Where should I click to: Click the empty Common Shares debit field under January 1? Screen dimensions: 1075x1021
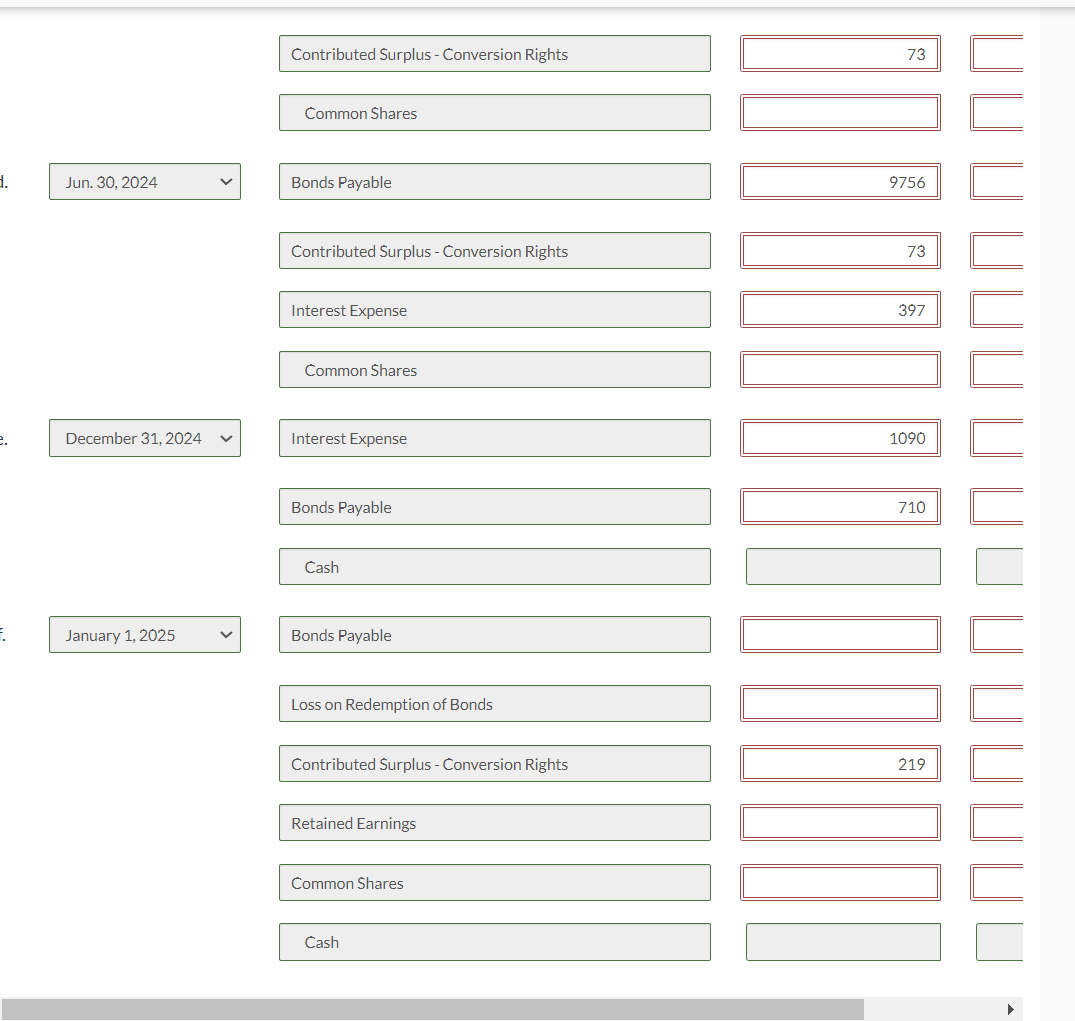[x=840, y=882]
